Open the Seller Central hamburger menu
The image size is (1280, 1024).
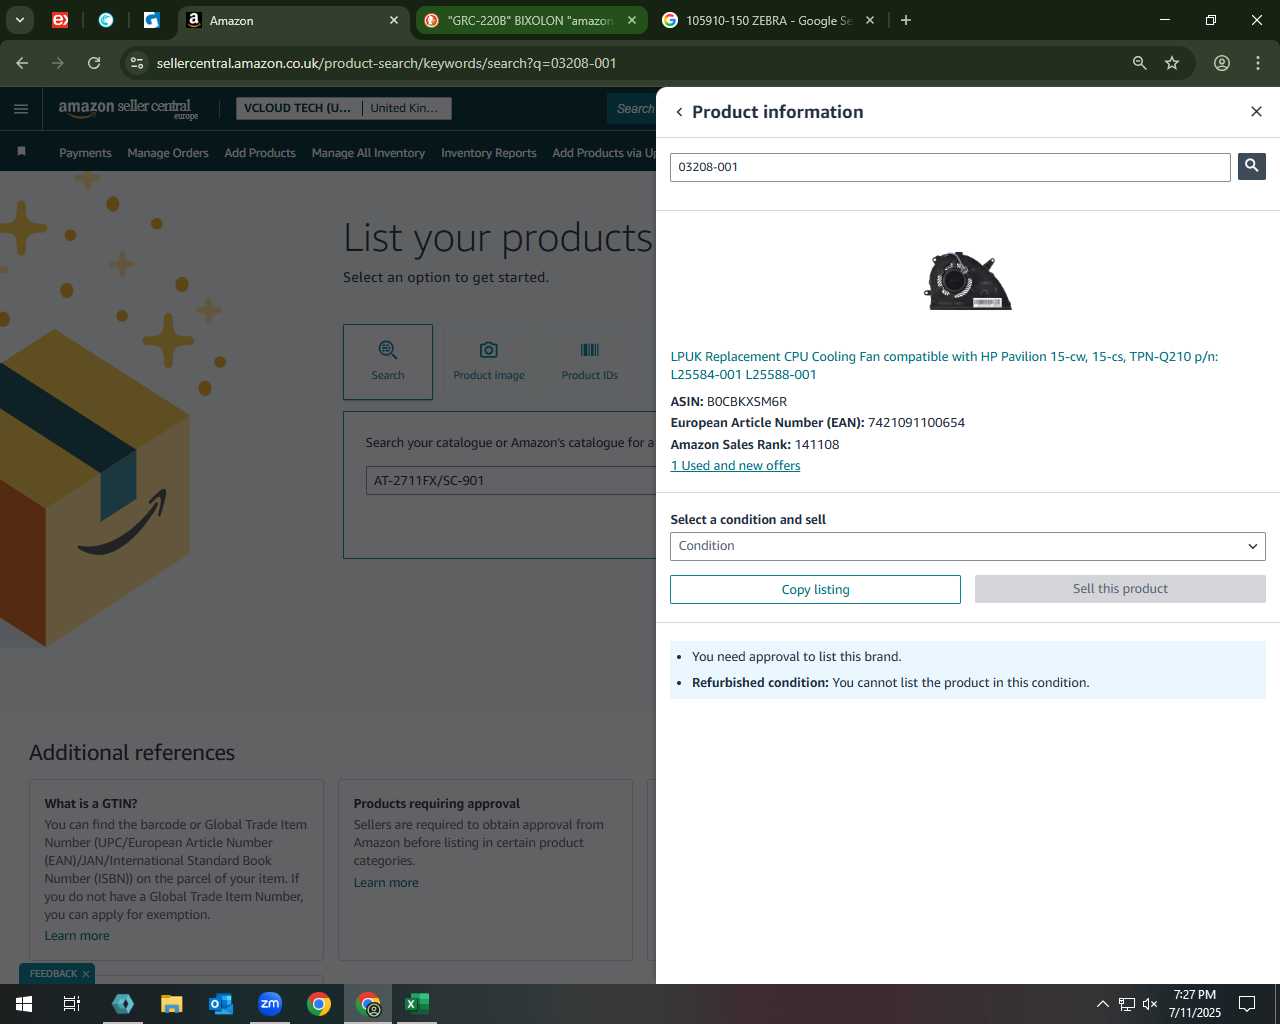21,109
